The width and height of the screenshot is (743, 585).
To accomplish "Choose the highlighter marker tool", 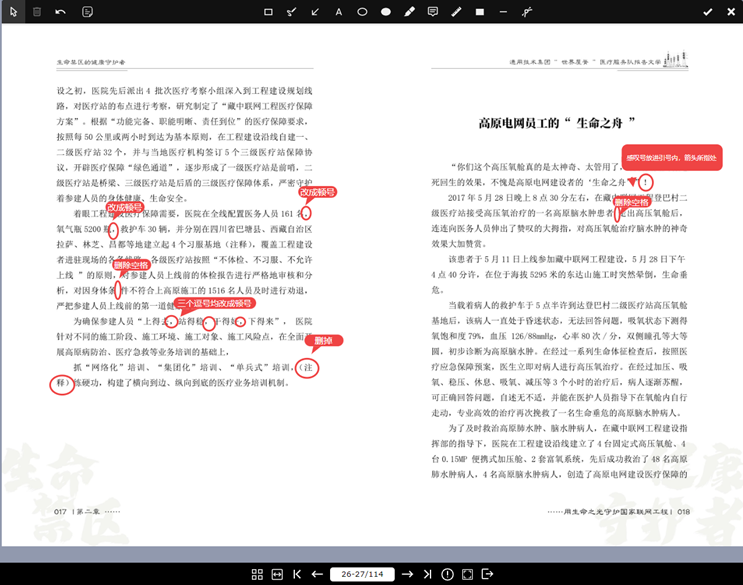I will click(x=409, y=12).
